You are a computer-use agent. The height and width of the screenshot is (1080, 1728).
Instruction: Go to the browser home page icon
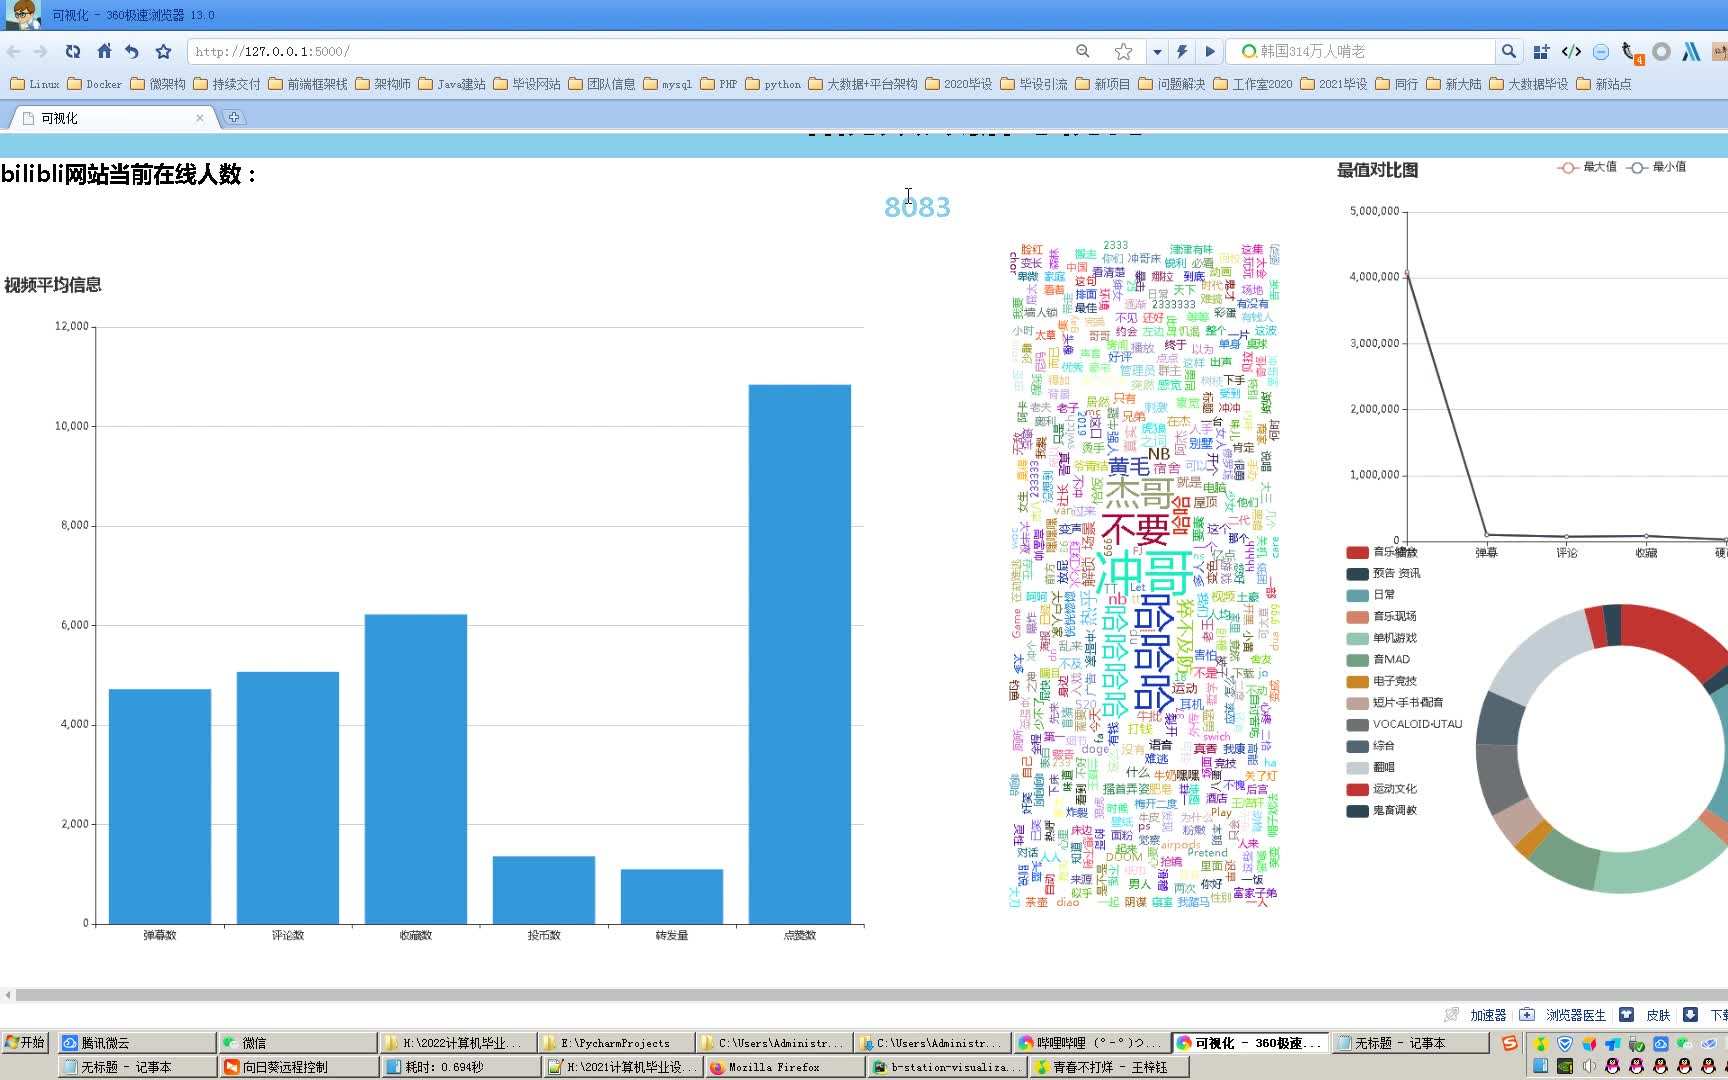point(104,51)
